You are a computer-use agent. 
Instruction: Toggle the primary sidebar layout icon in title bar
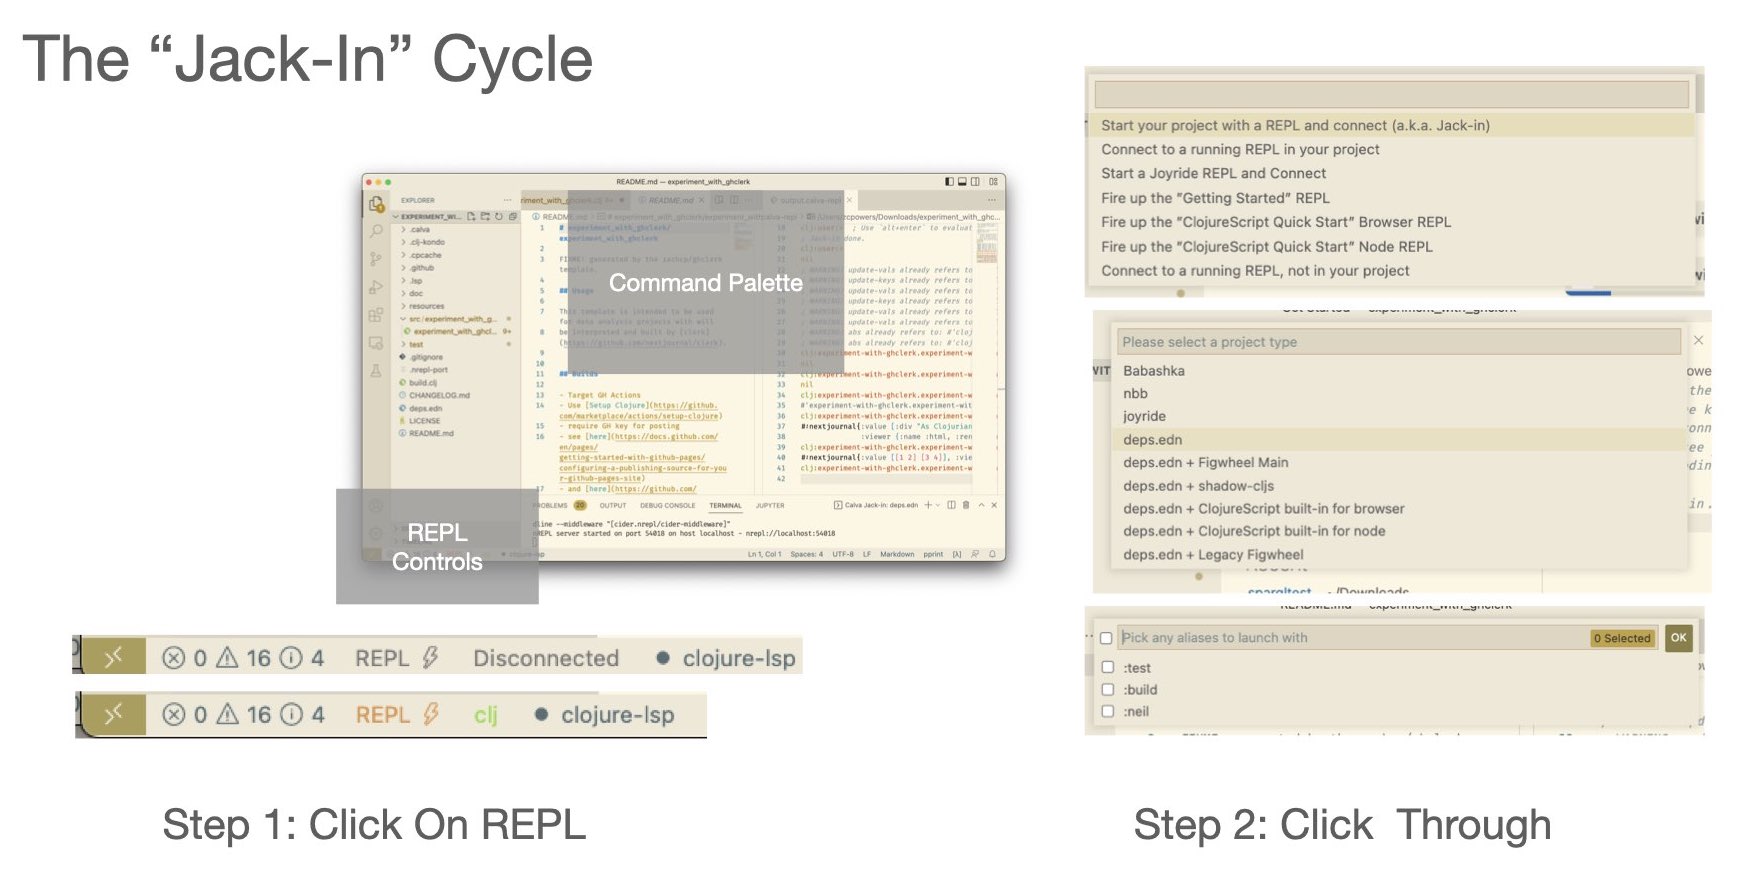tap(949, 182)
